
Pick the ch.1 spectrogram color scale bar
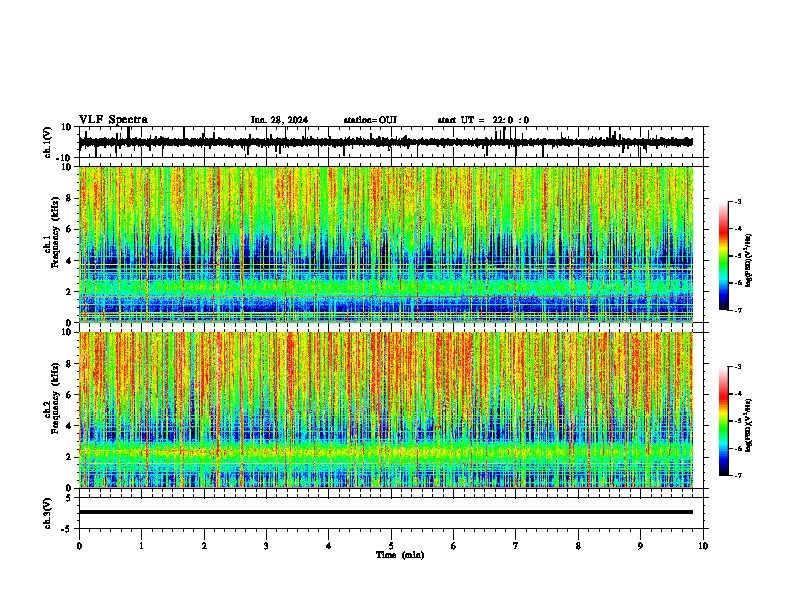click(x=723, y=256)
